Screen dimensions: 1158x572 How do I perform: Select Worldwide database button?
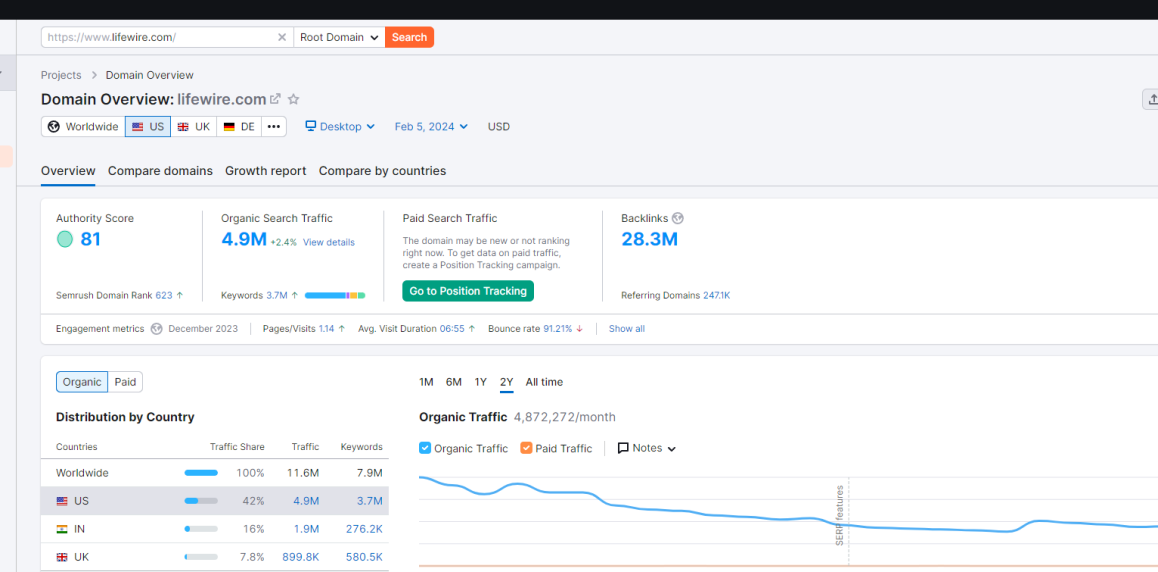83,127
